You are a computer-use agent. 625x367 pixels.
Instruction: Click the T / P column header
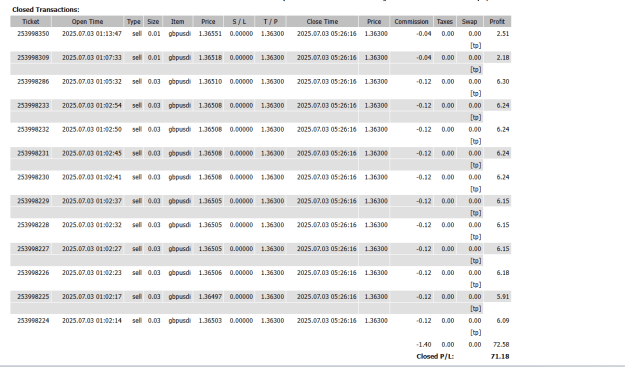[x=270, y=22]
